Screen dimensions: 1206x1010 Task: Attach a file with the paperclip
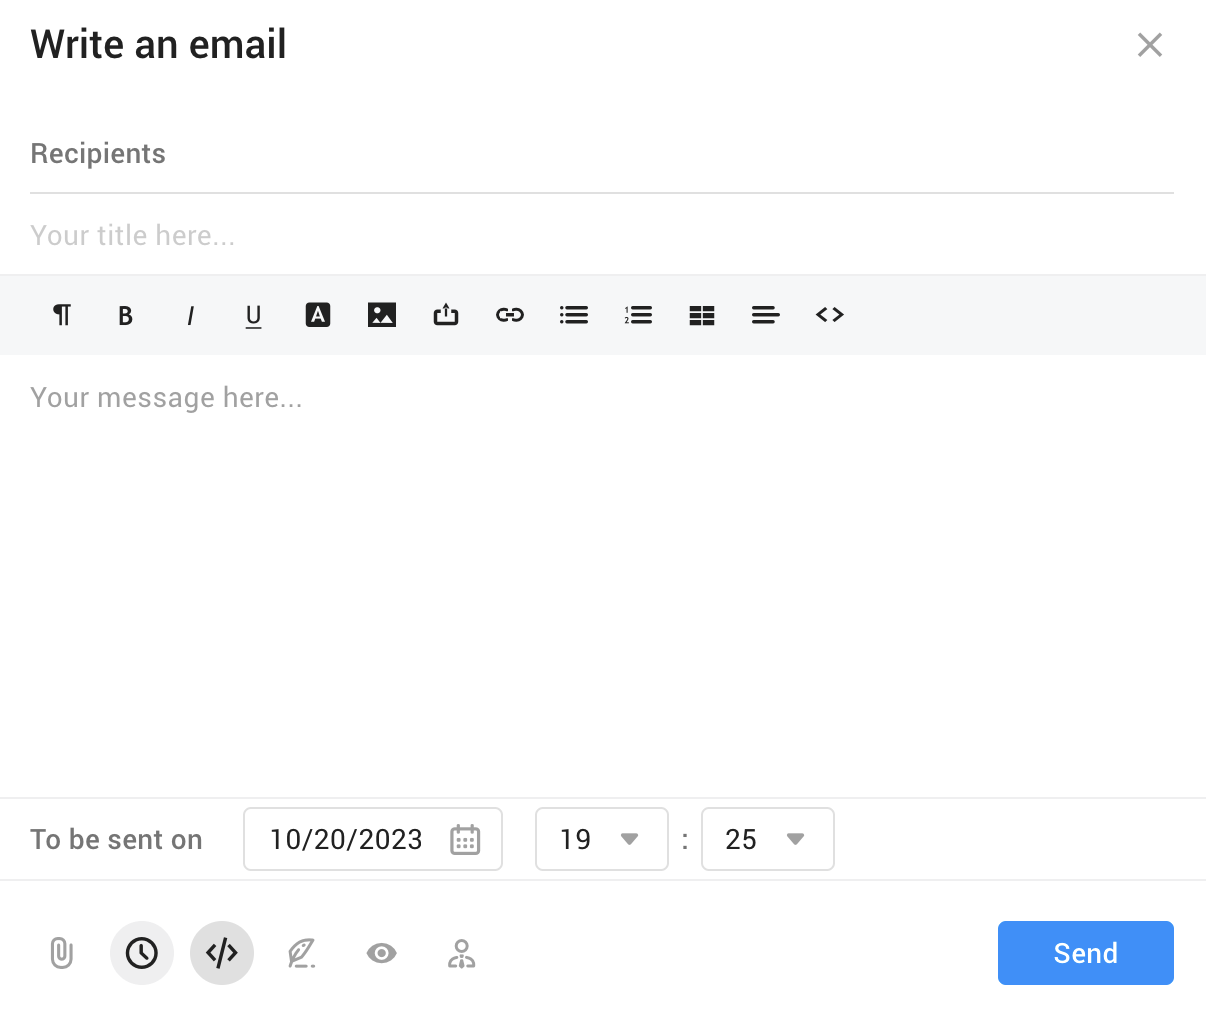coord(62,953)
